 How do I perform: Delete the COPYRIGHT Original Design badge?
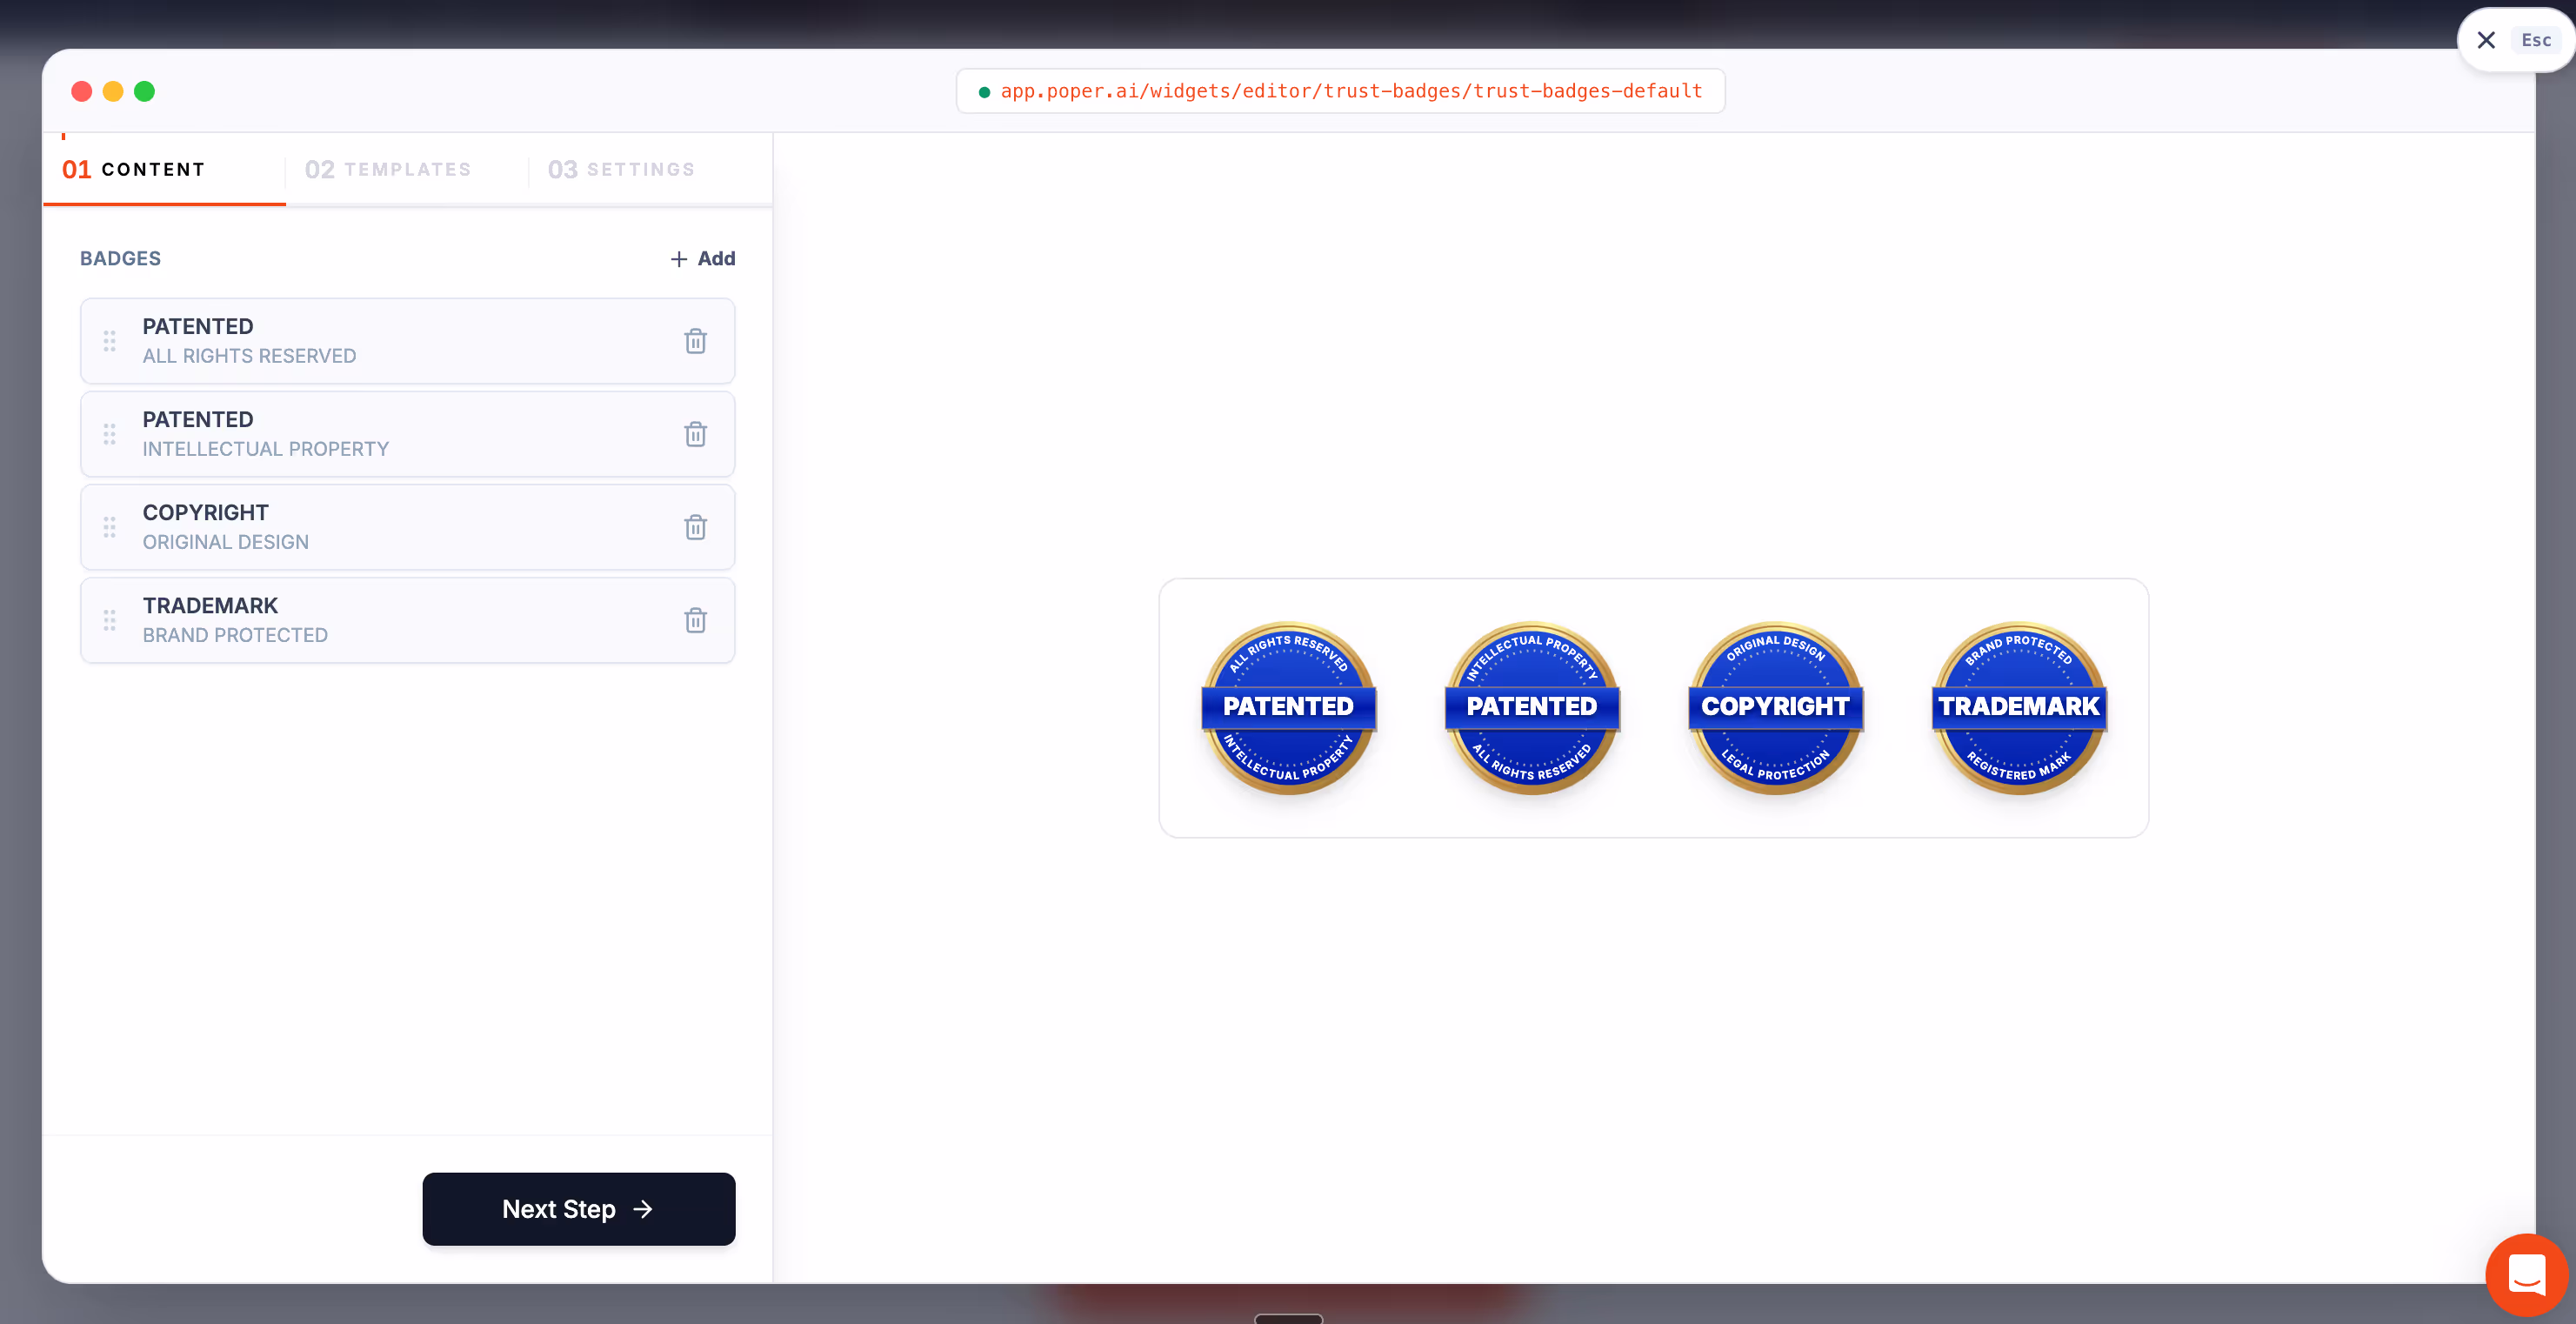[x=695, y=527]
